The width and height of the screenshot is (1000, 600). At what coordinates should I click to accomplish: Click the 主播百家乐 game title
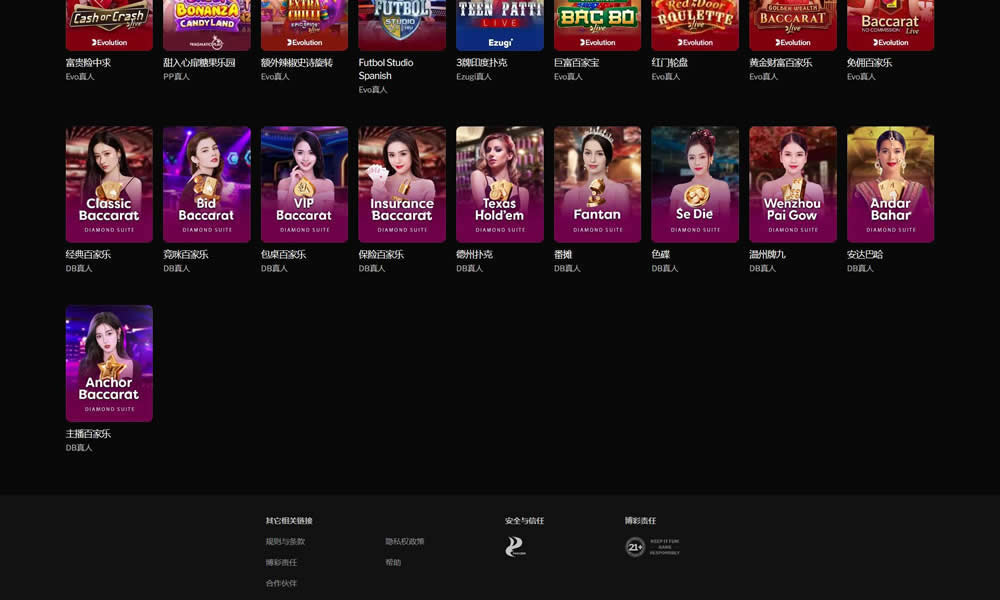[x=88, y=434]
